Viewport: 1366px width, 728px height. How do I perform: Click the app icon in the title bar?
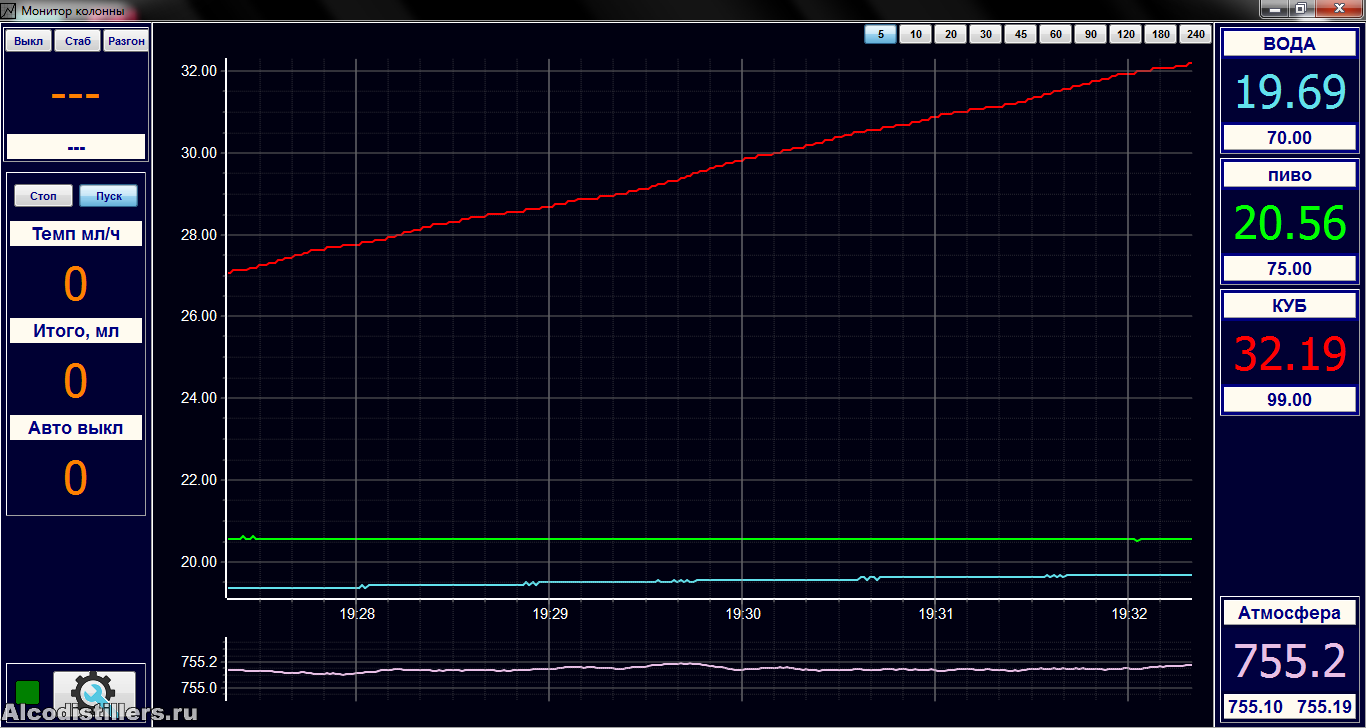coord(9,11)
